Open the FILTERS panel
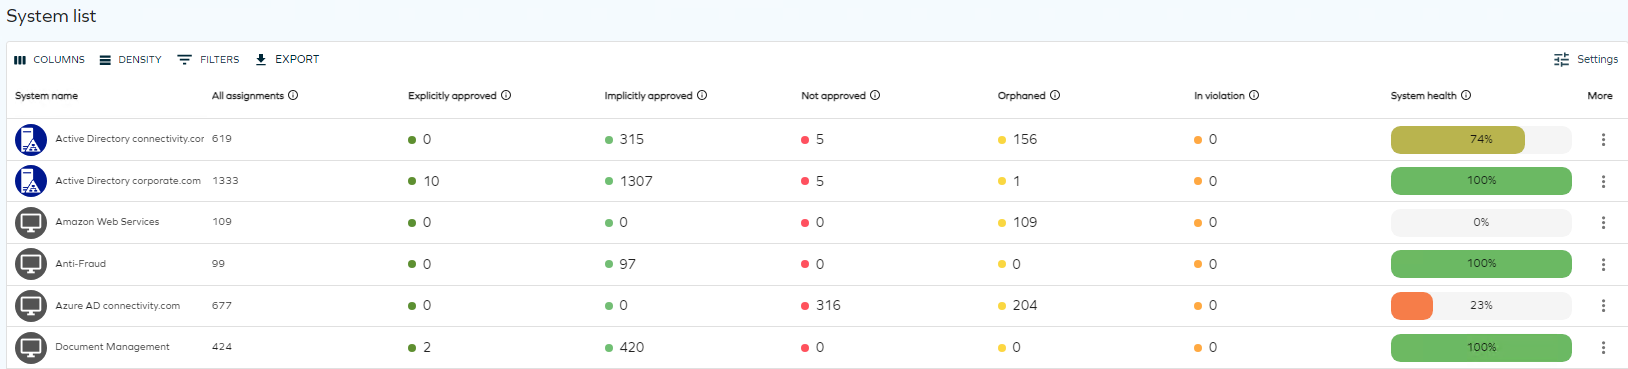This screenshot has width=1628, height=369. click(208, 60)
